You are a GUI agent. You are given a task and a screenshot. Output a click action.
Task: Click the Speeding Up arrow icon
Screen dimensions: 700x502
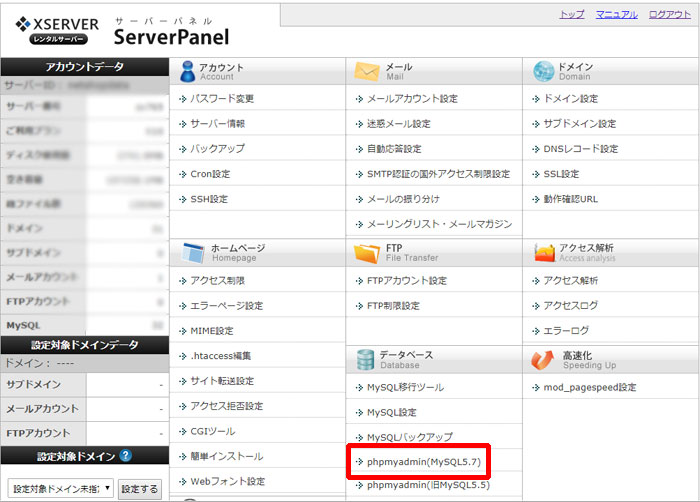click(x=542, y=360)
